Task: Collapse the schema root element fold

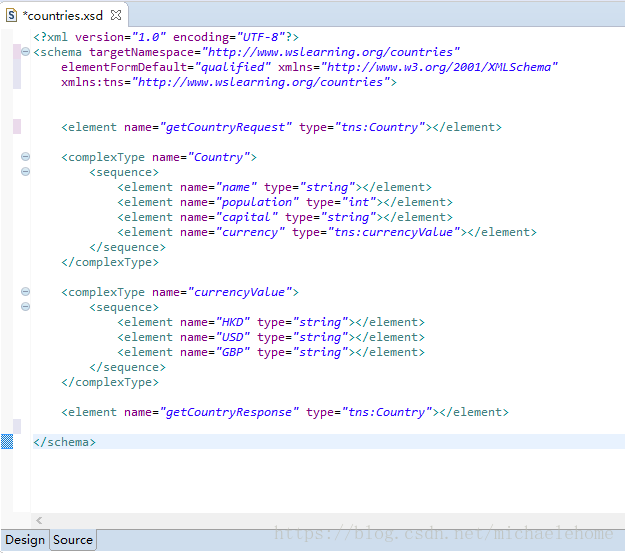Action: 25,51
